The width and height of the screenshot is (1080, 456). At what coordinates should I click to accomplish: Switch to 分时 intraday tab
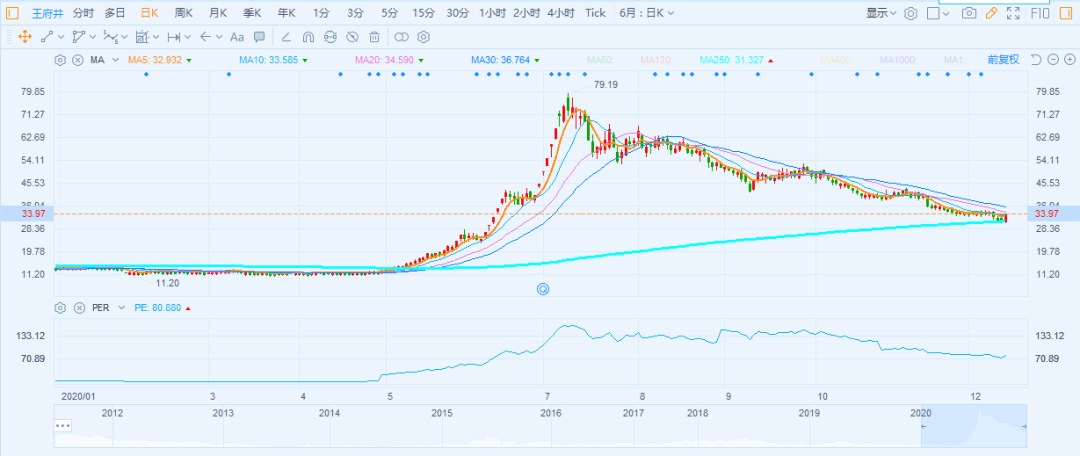(83, 13)
